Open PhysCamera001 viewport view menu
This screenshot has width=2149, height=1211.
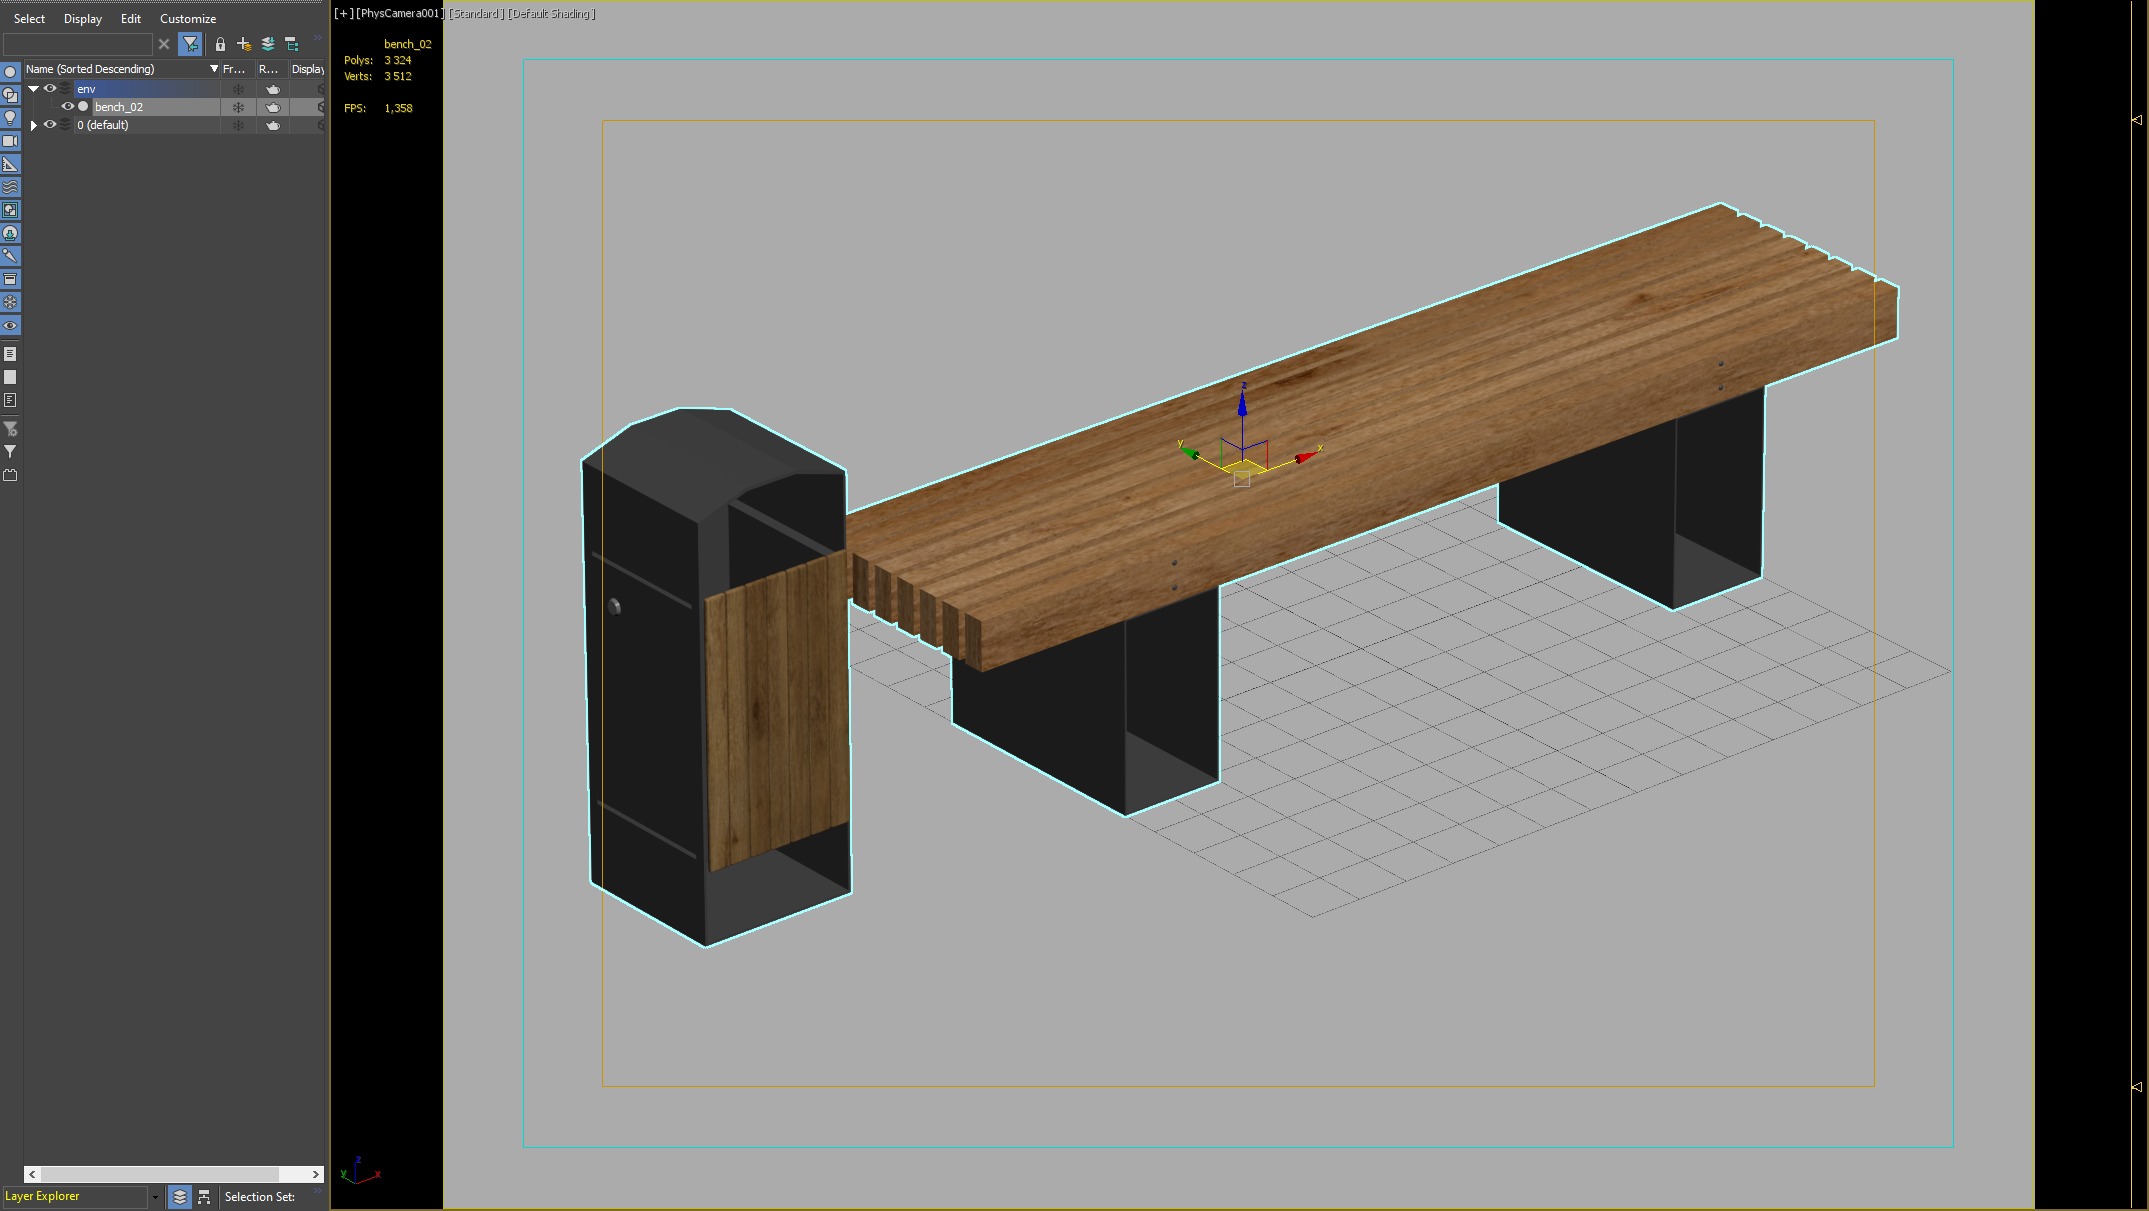(x=400, y=13)
